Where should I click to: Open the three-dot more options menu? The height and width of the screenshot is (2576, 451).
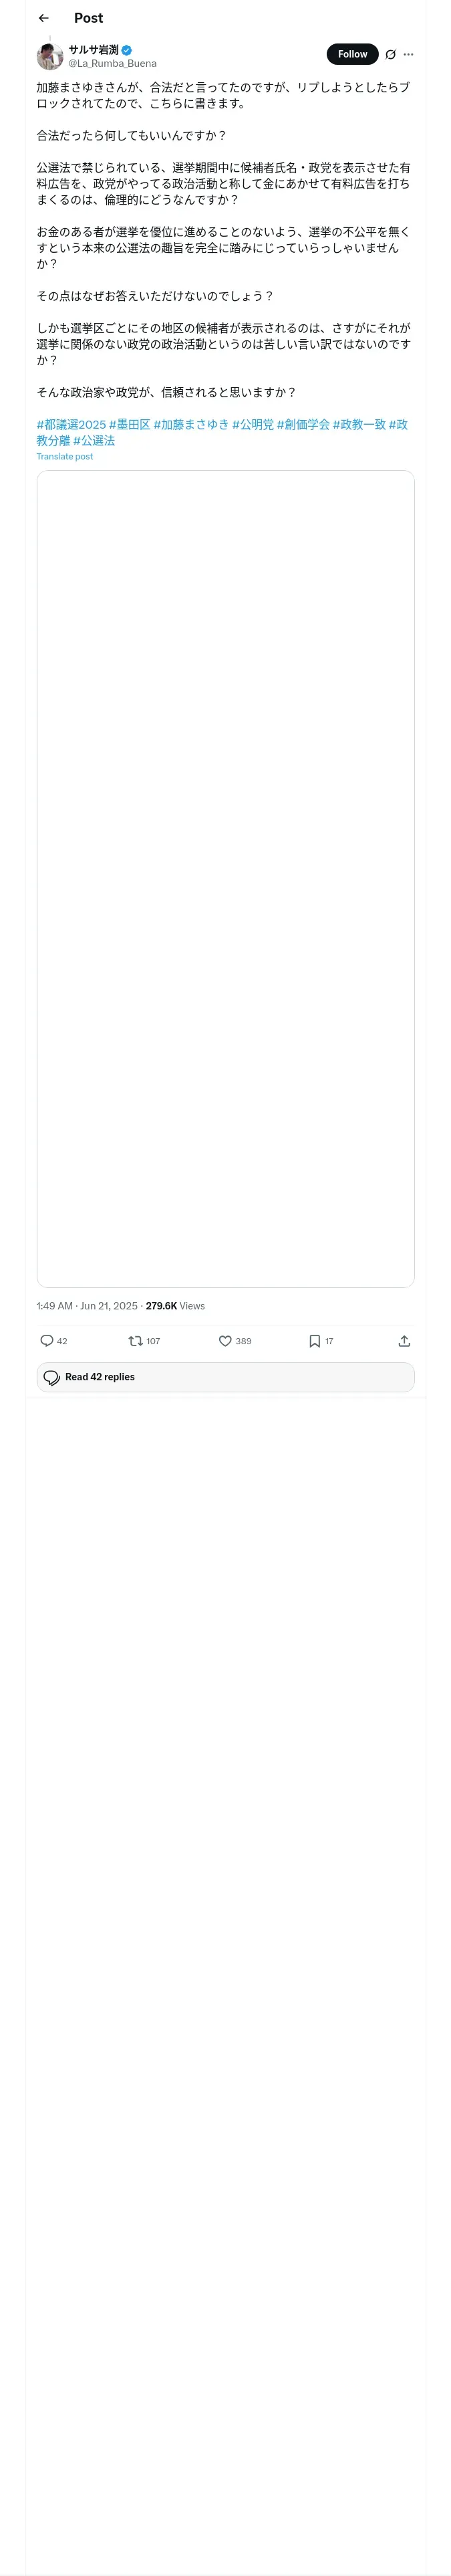pos(408,54)
